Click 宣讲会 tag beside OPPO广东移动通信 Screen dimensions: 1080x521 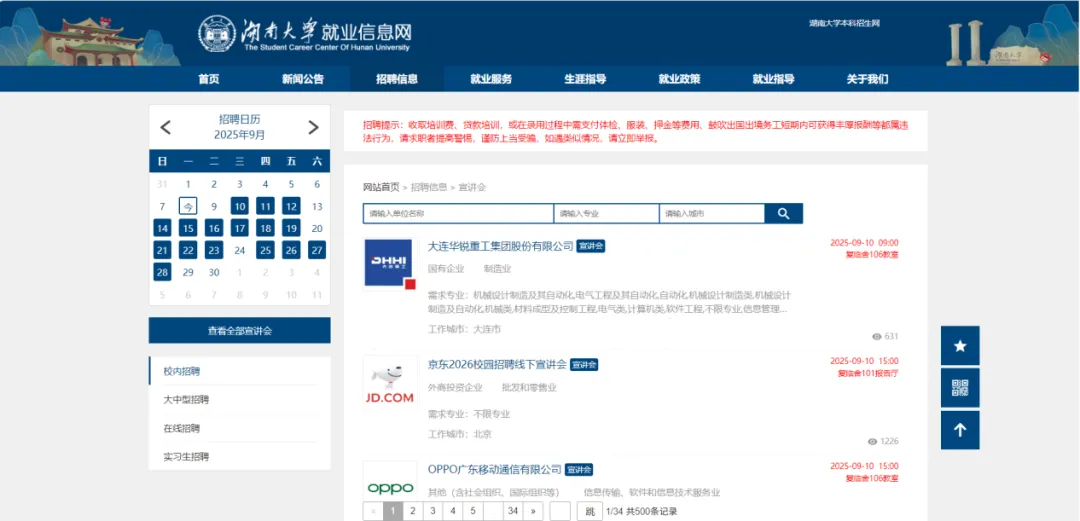coord(579,469)
